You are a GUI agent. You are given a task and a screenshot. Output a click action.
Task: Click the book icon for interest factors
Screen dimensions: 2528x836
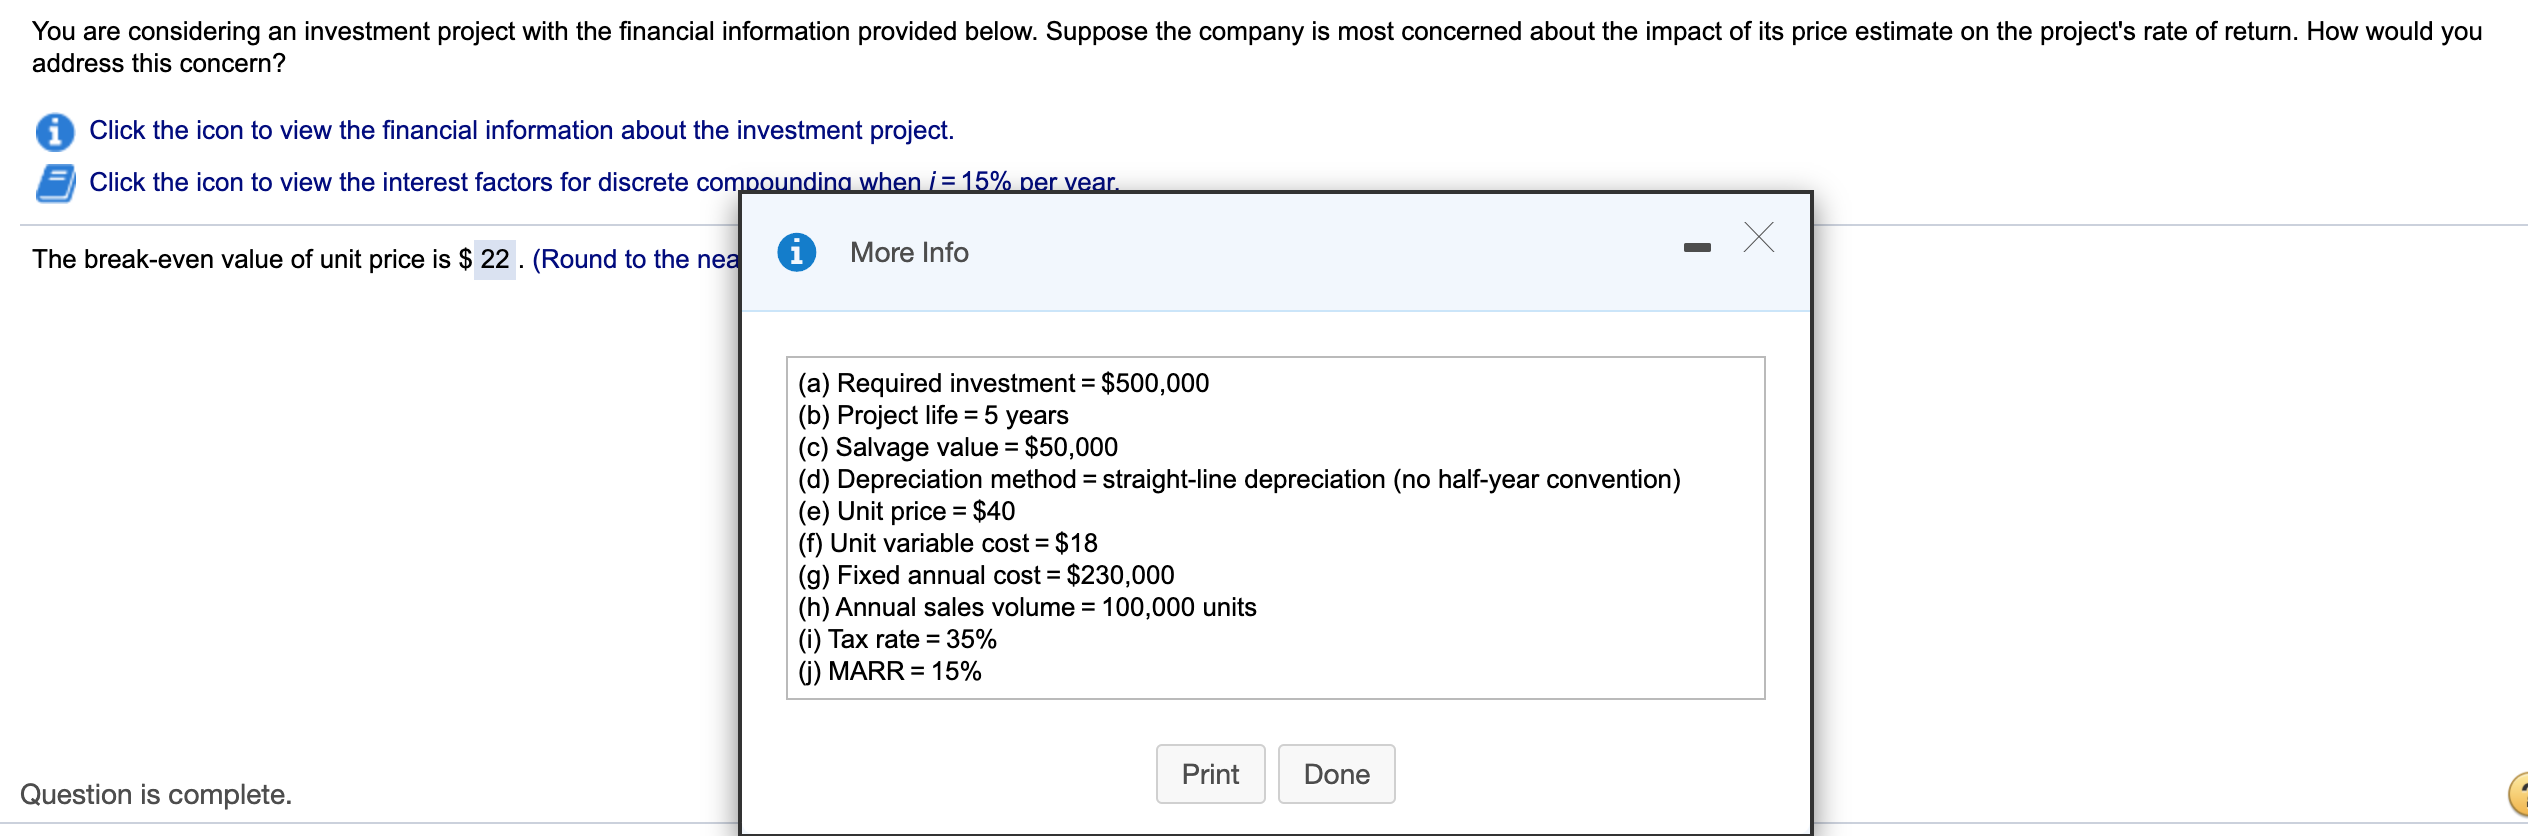(55, 183)
